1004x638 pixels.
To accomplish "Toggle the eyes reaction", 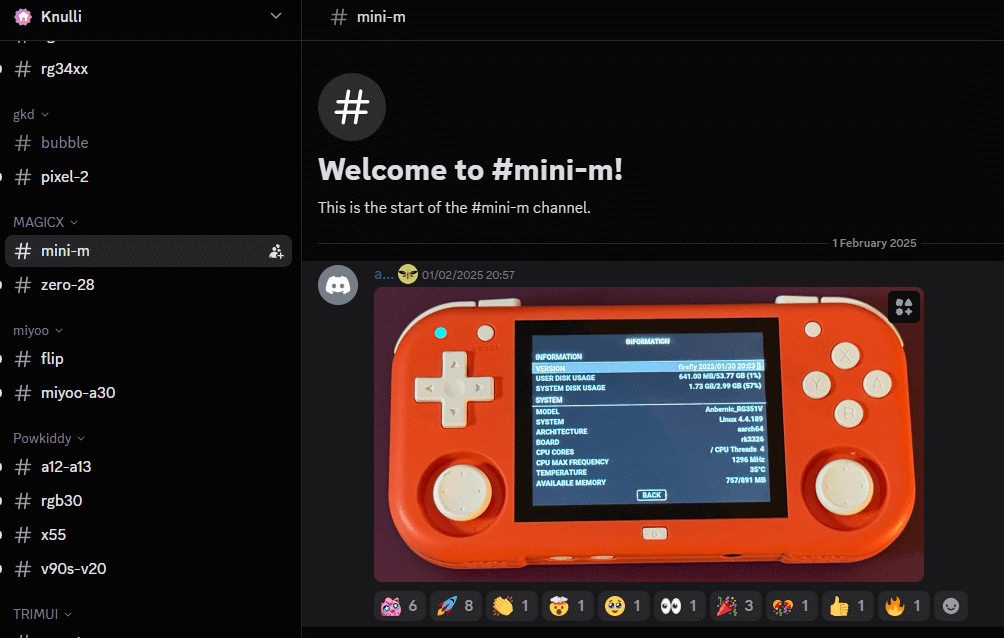I will [x=679, y=606].
